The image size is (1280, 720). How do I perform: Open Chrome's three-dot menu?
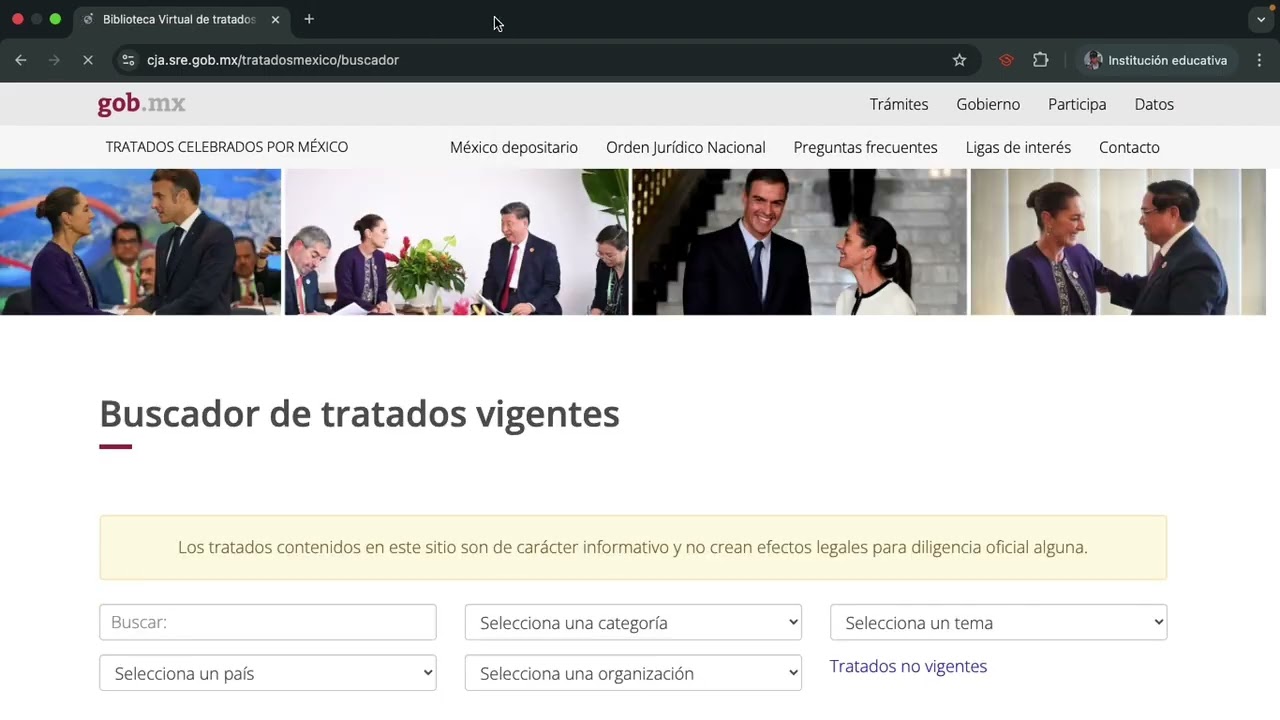click(x=1259, y=60)
